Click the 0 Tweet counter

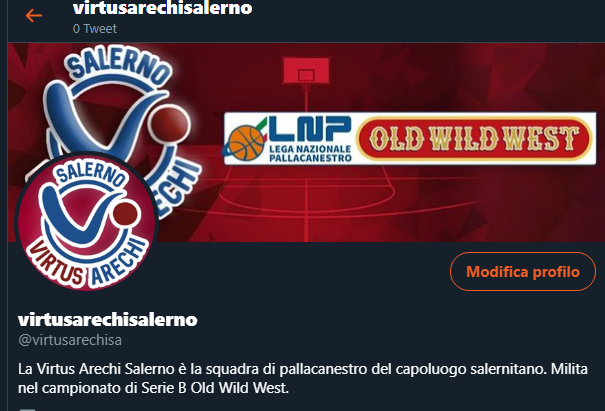point(95,29)
